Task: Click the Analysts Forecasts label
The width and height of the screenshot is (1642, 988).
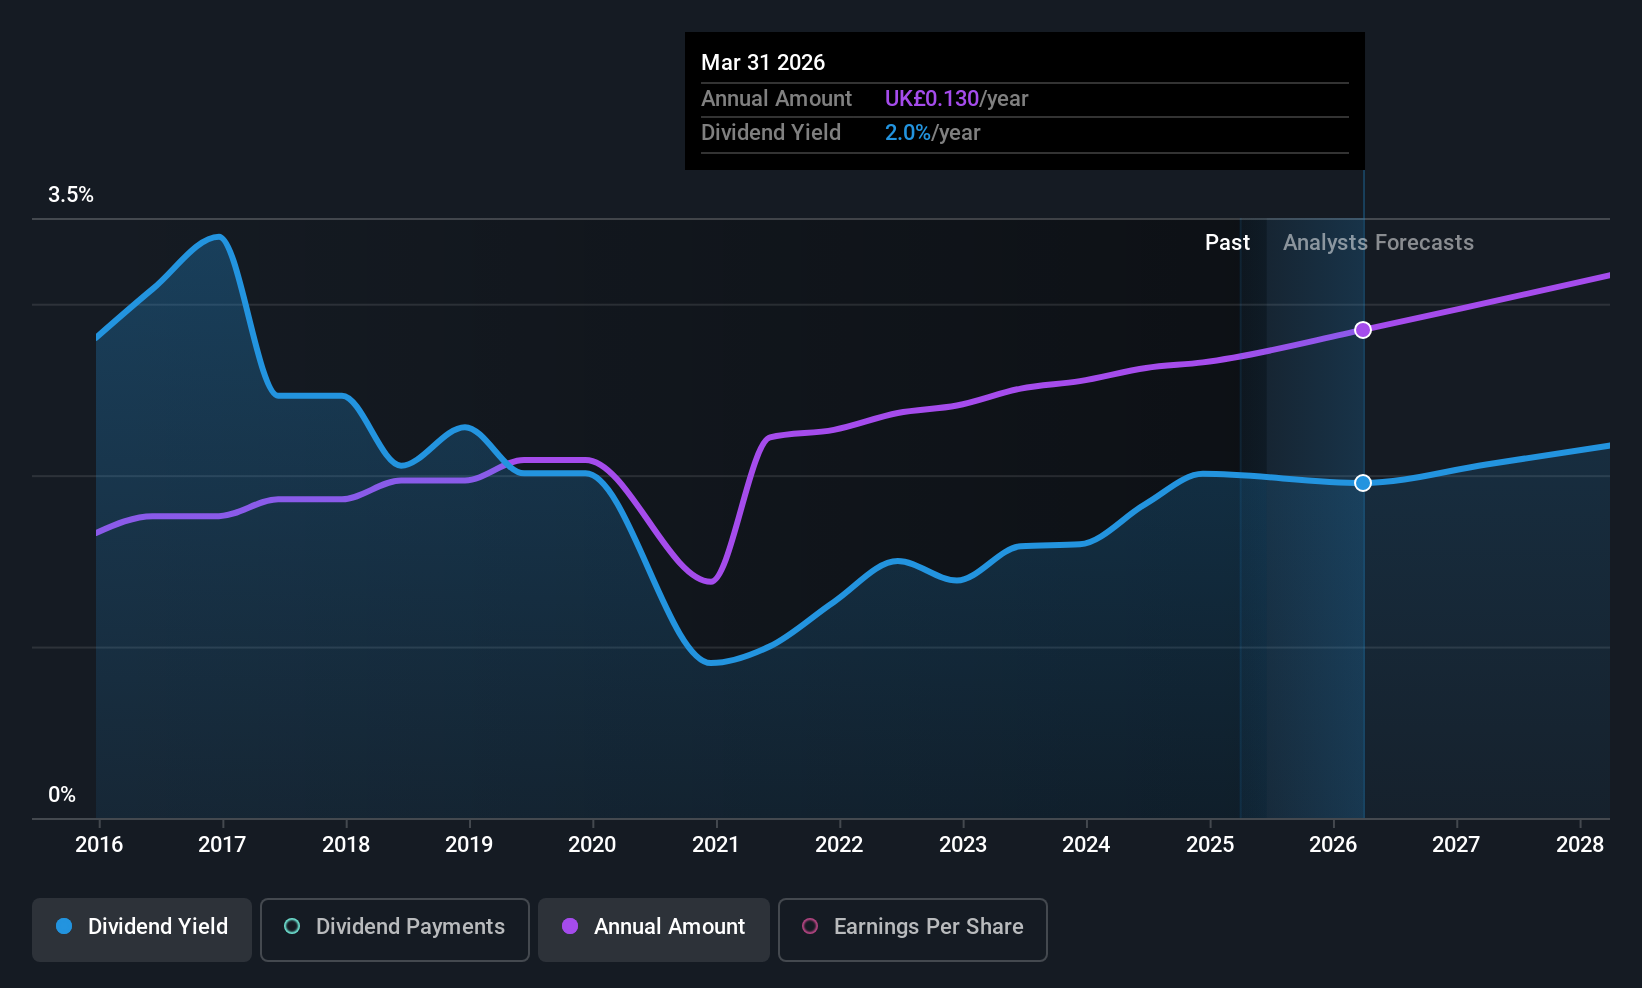Action: tap(1378, 243)
